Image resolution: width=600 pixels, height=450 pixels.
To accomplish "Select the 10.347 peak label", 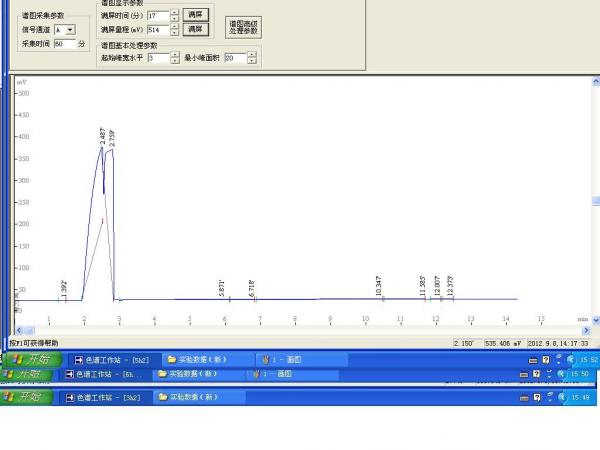I will point(379,286).
